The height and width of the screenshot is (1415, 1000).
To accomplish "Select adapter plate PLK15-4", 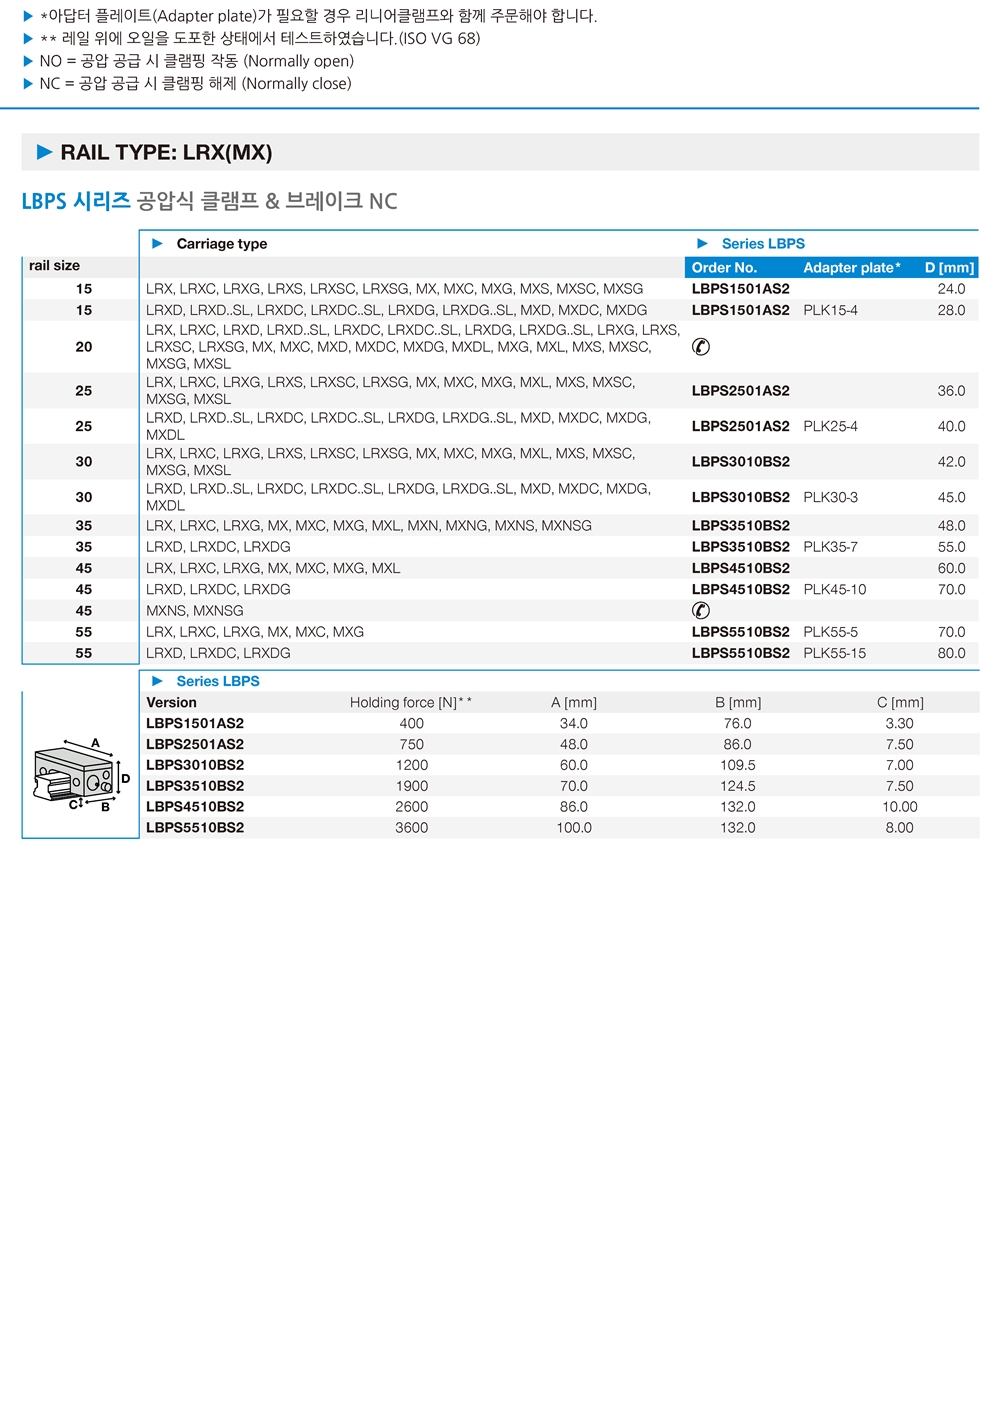I will click(830, 310).
